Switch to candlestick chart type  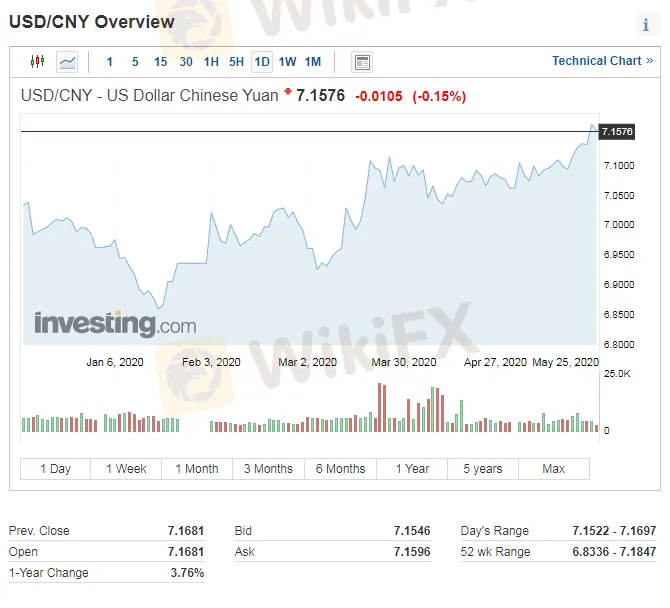[38, 62]
